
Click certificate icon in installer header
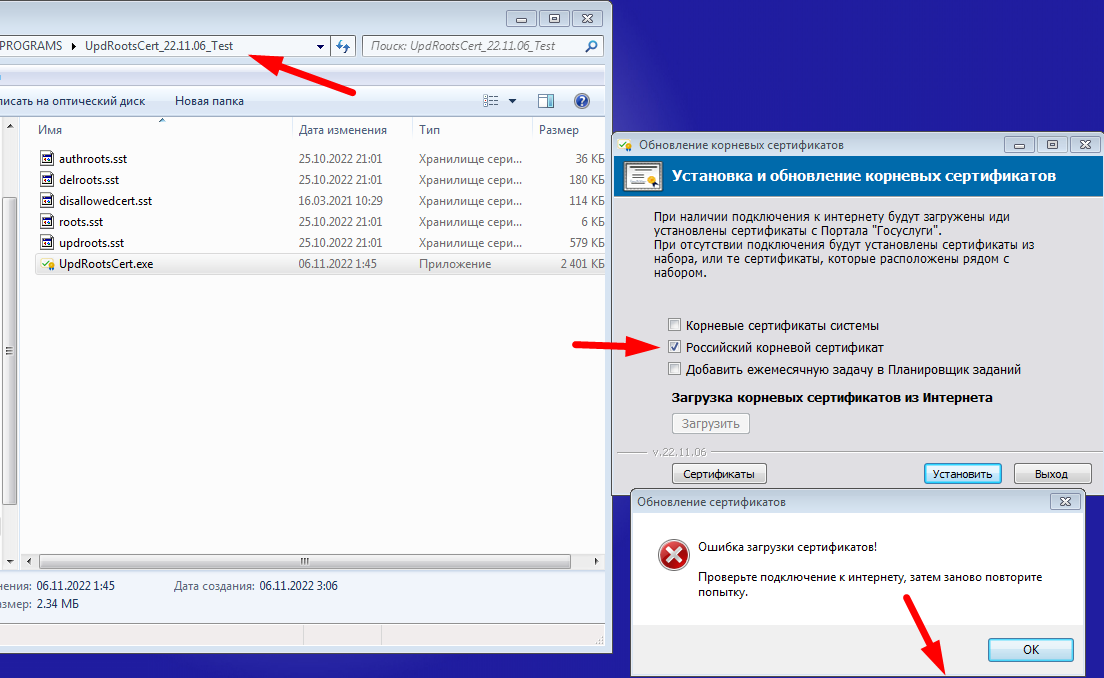(x=643, y=177)
